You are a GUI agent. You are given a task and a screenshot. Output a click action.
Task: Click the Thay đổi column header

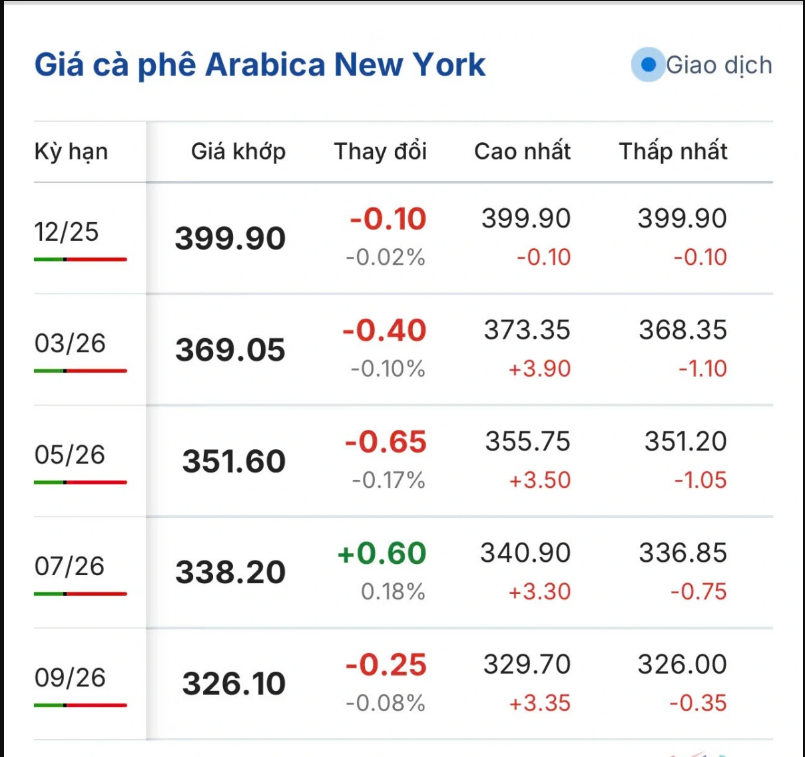point(380,152)
